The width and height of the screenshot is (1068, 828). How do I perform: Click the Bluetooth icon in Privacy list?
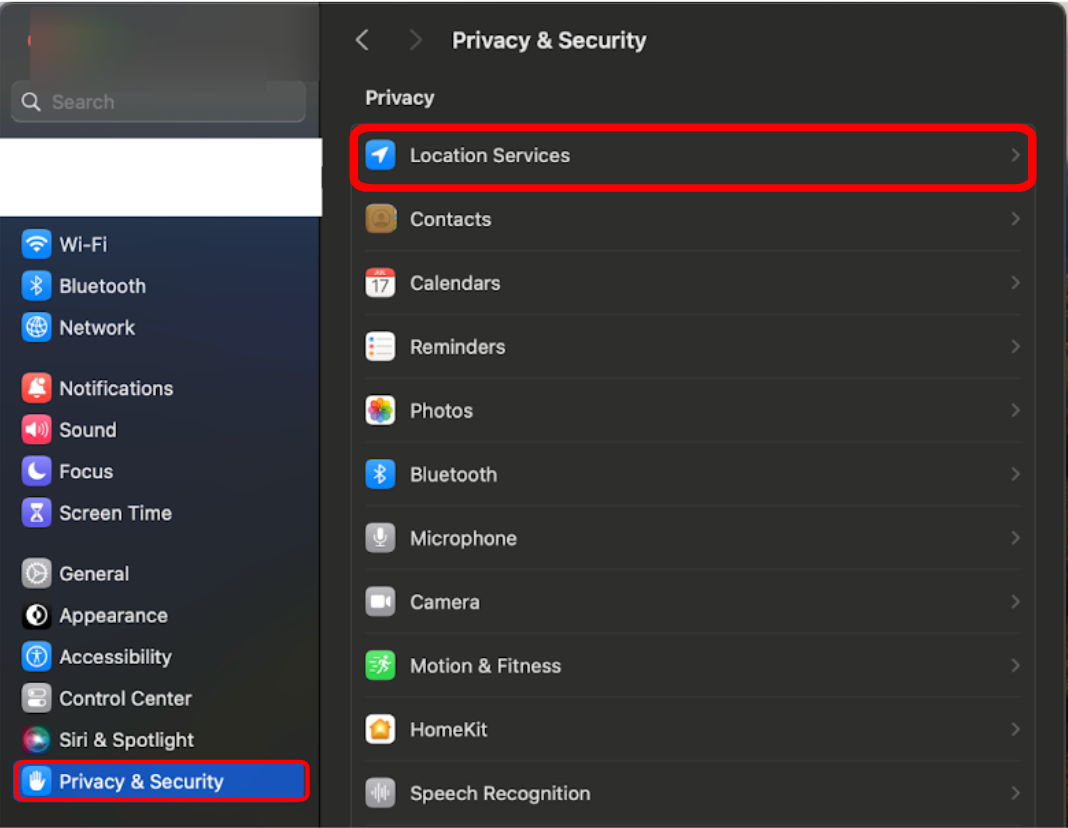tap(380, 474)
